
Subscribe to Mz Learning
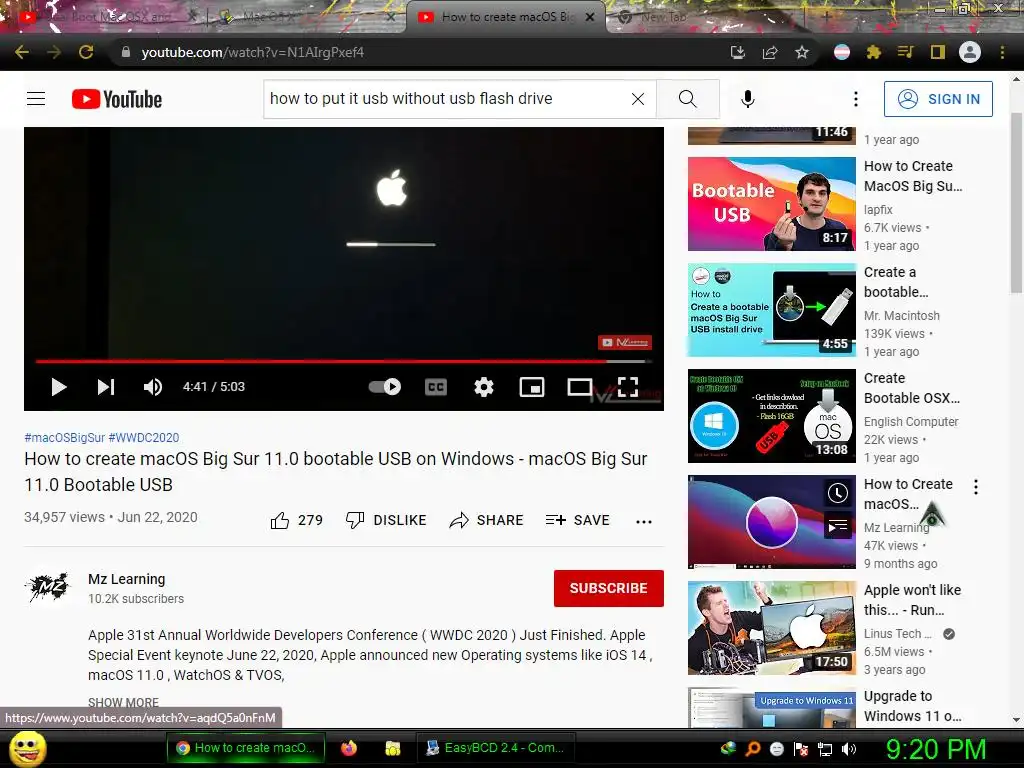pos(609,588)
